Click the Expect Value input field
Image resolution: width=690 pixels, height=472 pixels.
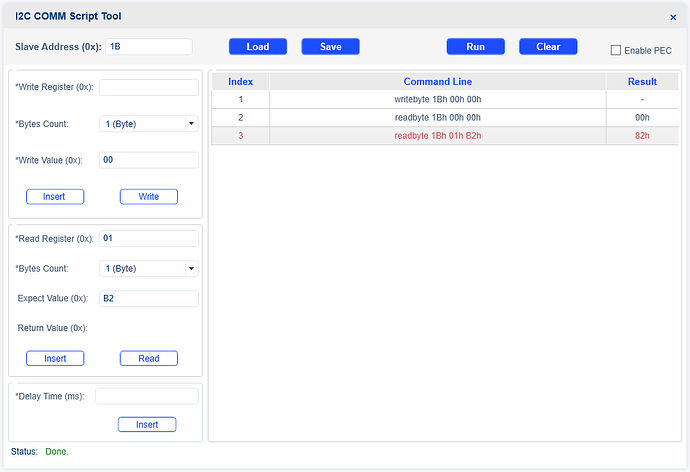[x=149, y=298]
